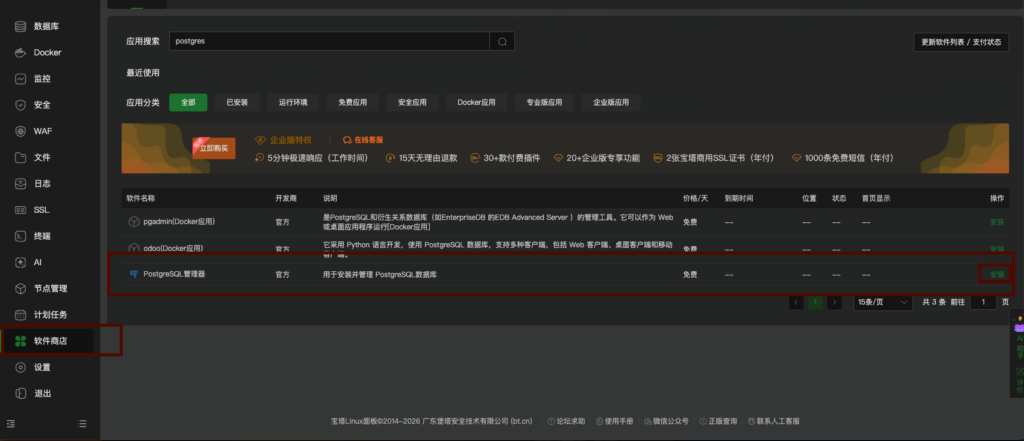The image size is (1024, 441).
Task: Click the pgadmin cube icon
Action: pyautogui.click(x=133, y=222)
